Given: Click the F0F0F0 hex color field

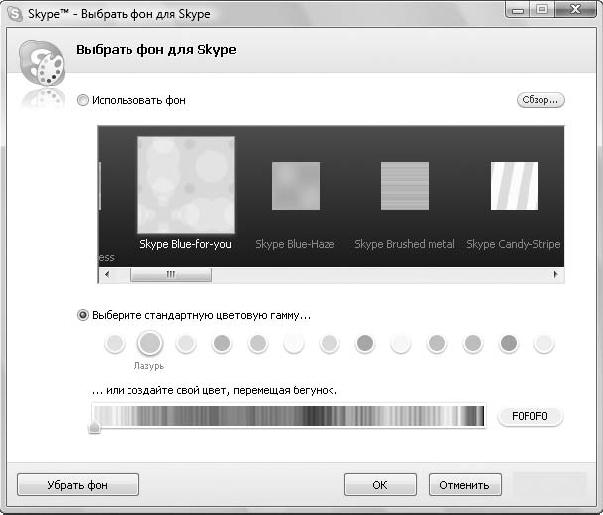Looking at the screenshot, I should pos(530,416).
